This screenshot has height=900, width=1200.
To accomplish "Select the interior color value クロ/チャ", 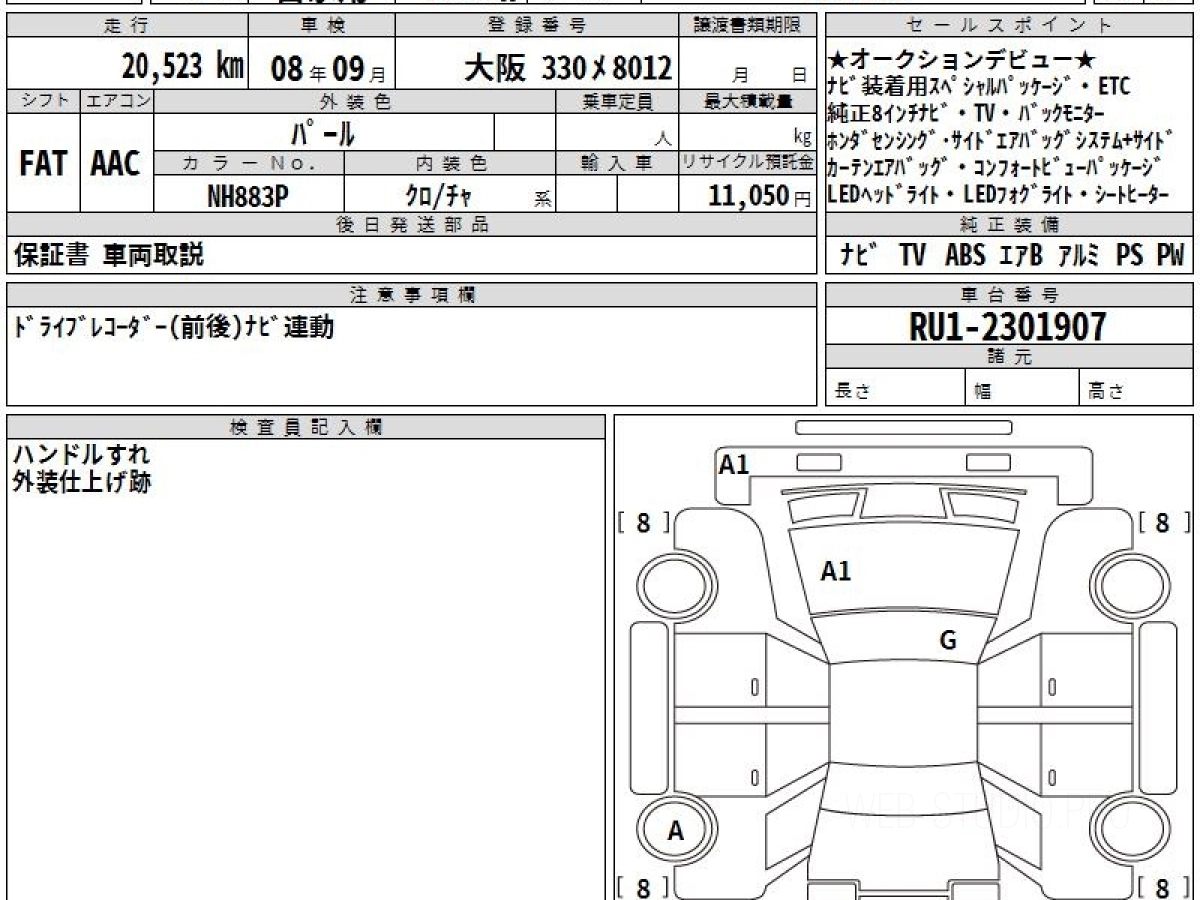I will [x=437, y=196].
